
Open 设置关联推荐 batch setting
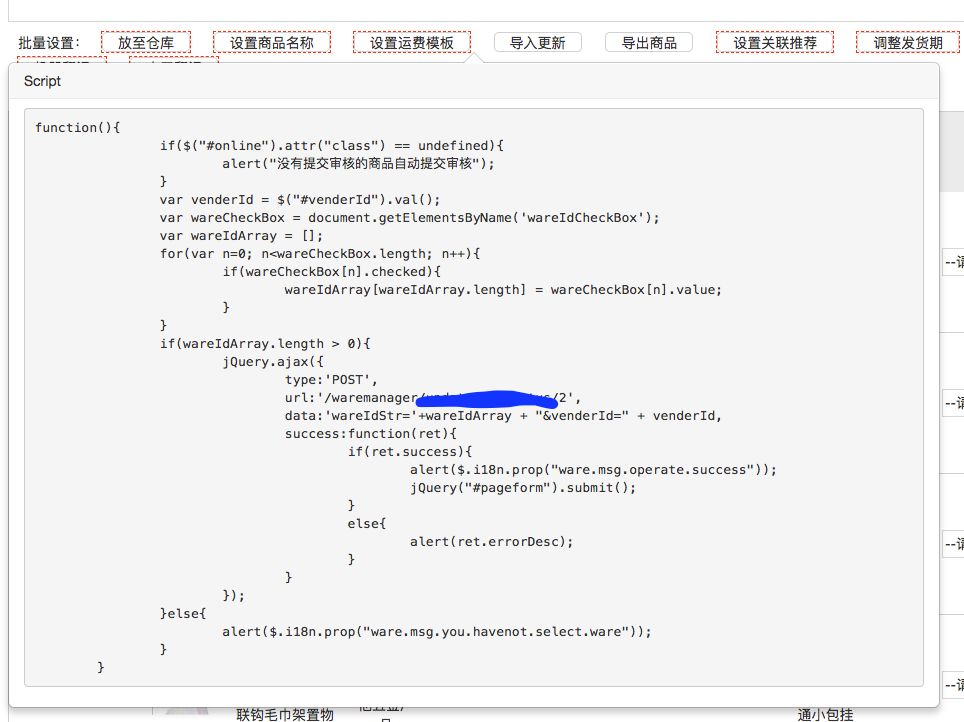tap(775, 42)
